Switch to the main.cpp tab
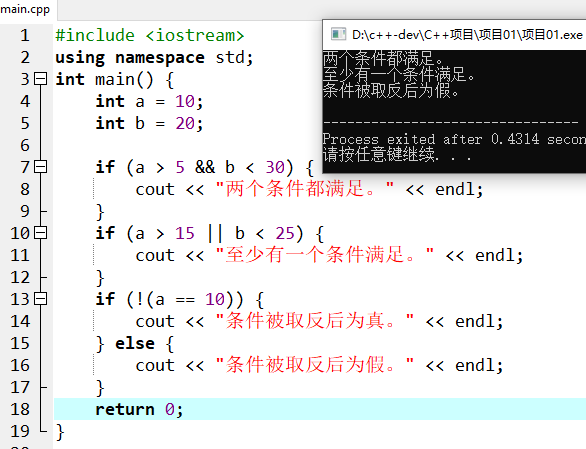 [25, 9]
